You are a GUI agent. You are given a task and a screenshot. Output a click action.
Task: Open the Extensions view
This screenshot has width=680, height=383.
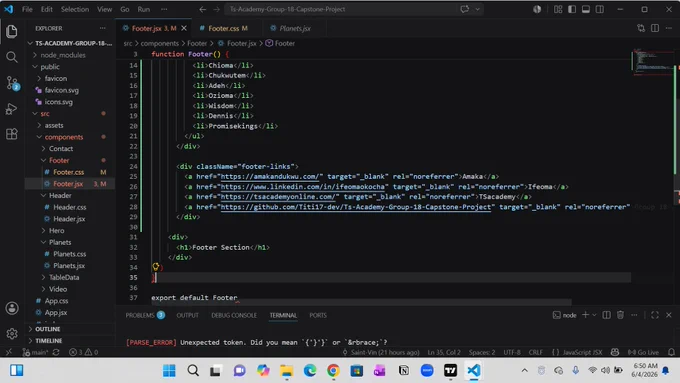click(12, 134)
